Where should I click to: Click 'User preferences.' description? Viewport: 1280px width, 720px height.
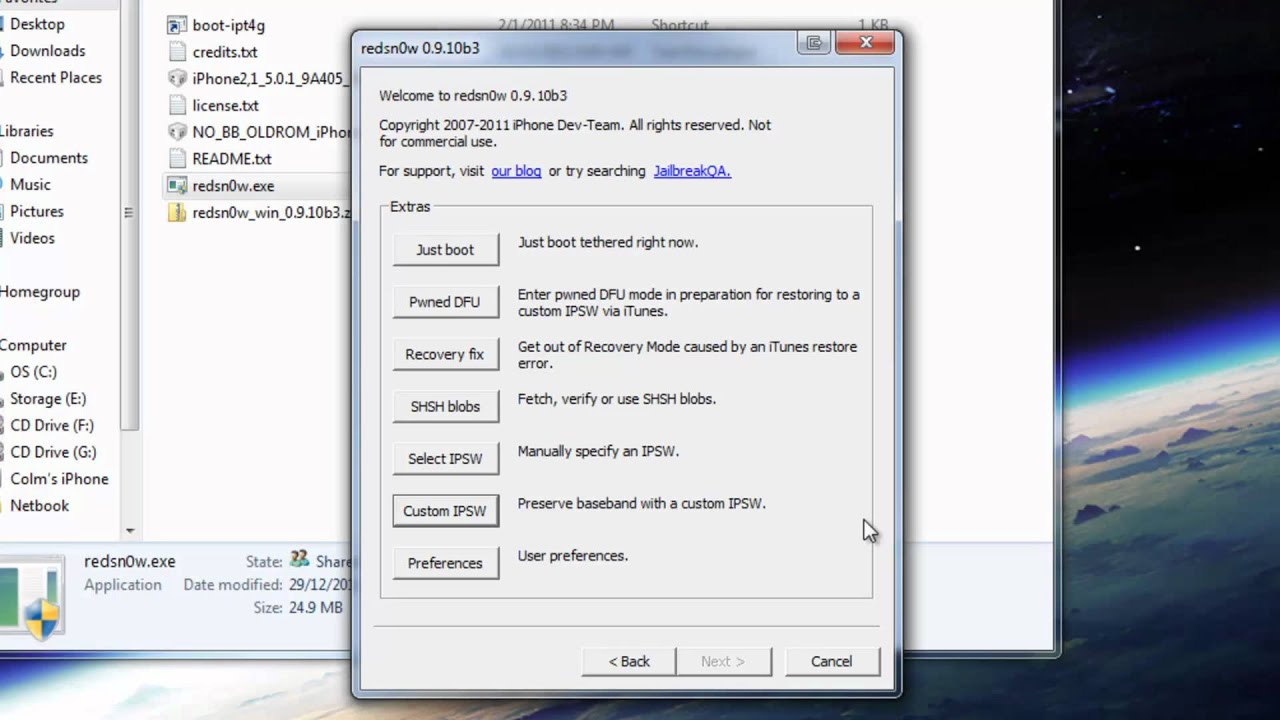tap(573, 556)
